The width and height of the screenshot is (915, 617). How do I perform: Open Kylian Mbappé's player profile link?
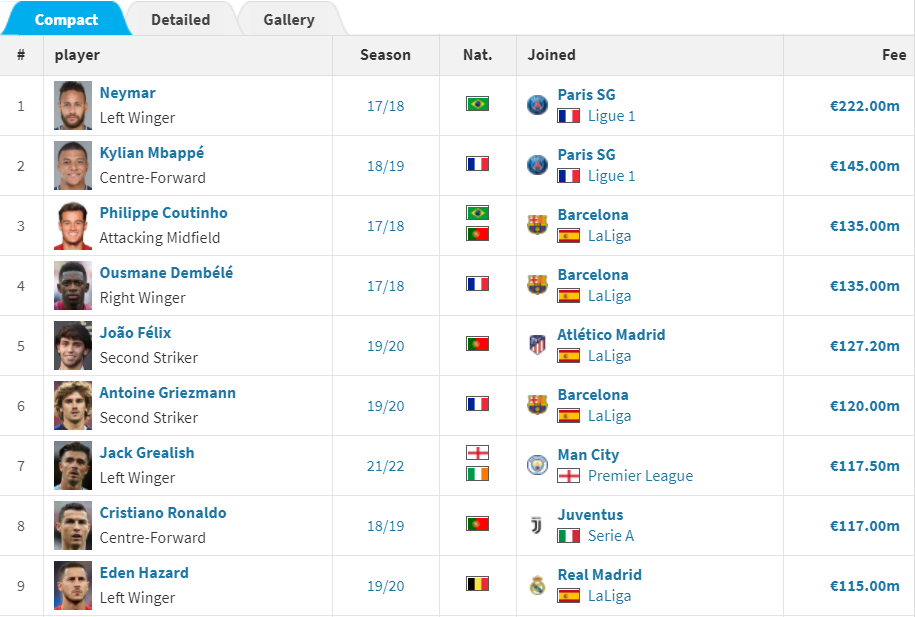152,153
